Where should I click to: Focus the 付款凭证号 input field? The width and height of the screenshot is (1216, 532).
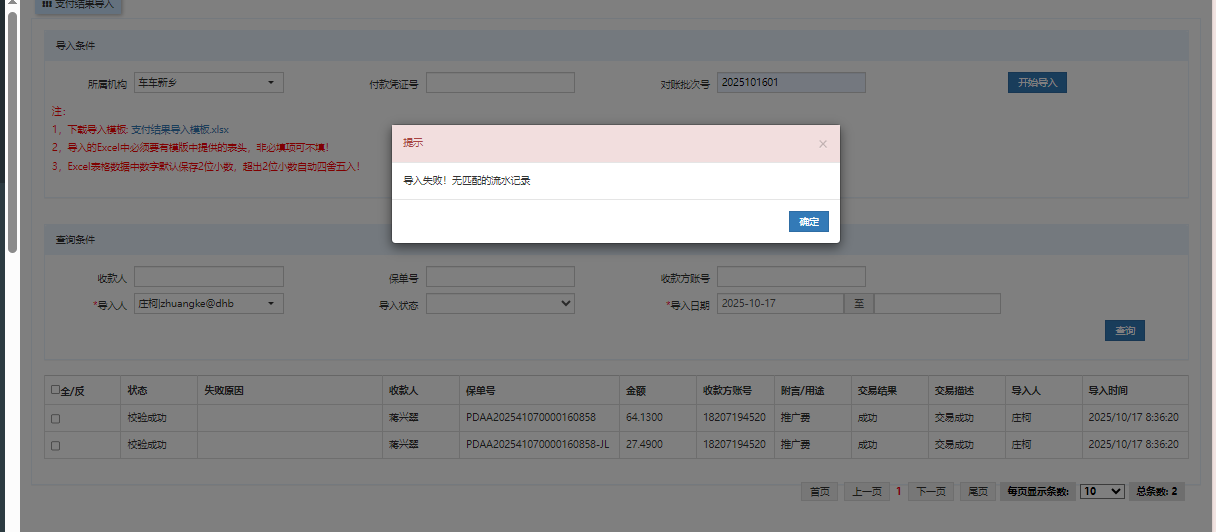click(500, 82)
